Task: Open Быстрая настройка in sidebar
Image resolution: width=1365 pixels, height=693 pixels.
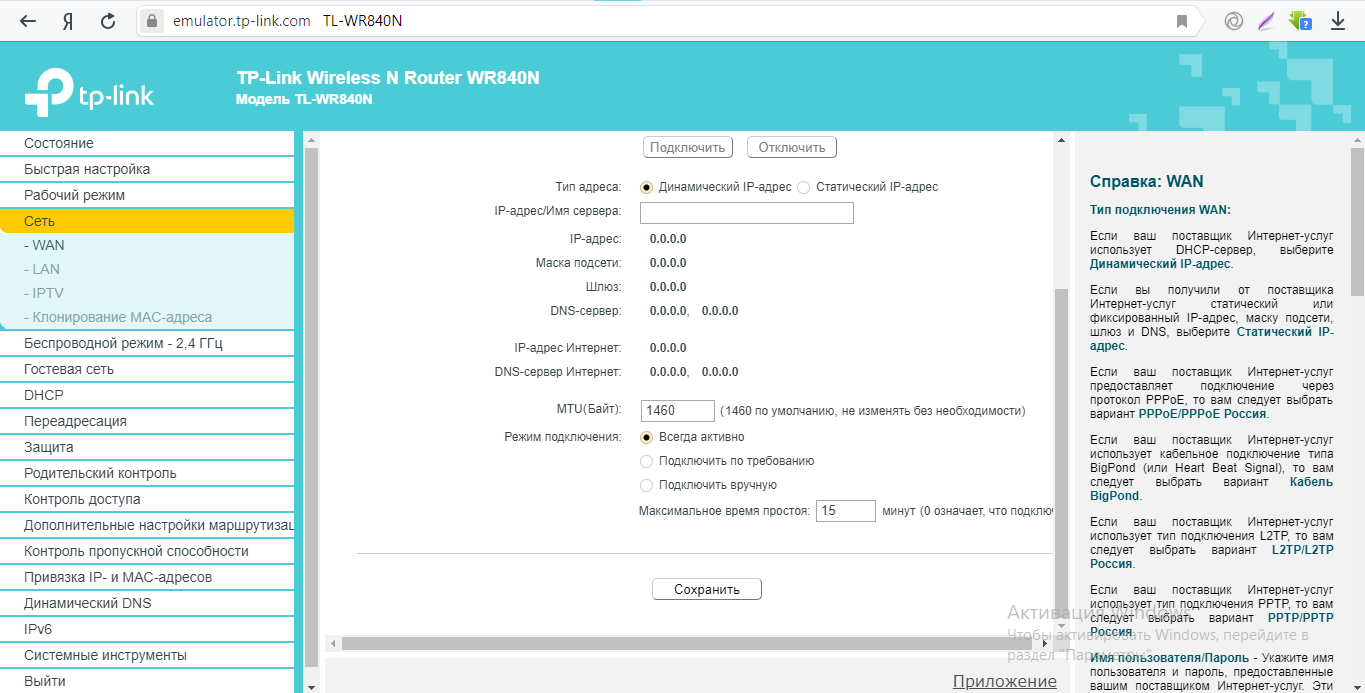Action: click(x=147, y=169)
